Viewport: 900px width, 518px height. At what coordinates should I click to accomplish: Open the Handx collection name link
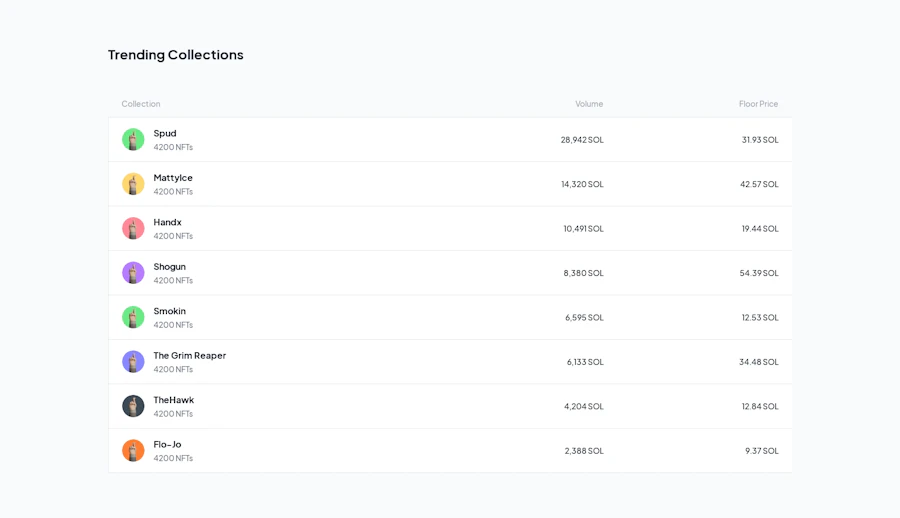tap(167, 222)
